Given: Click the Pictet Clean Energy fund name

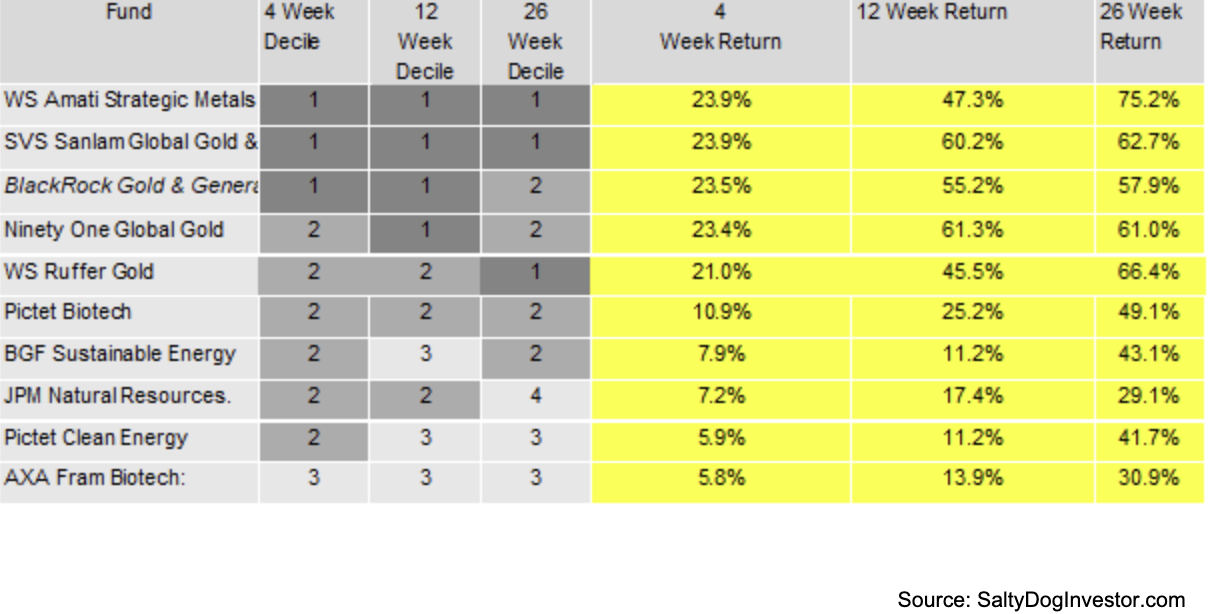Looking at the screenshot, I should click(96, 438).
